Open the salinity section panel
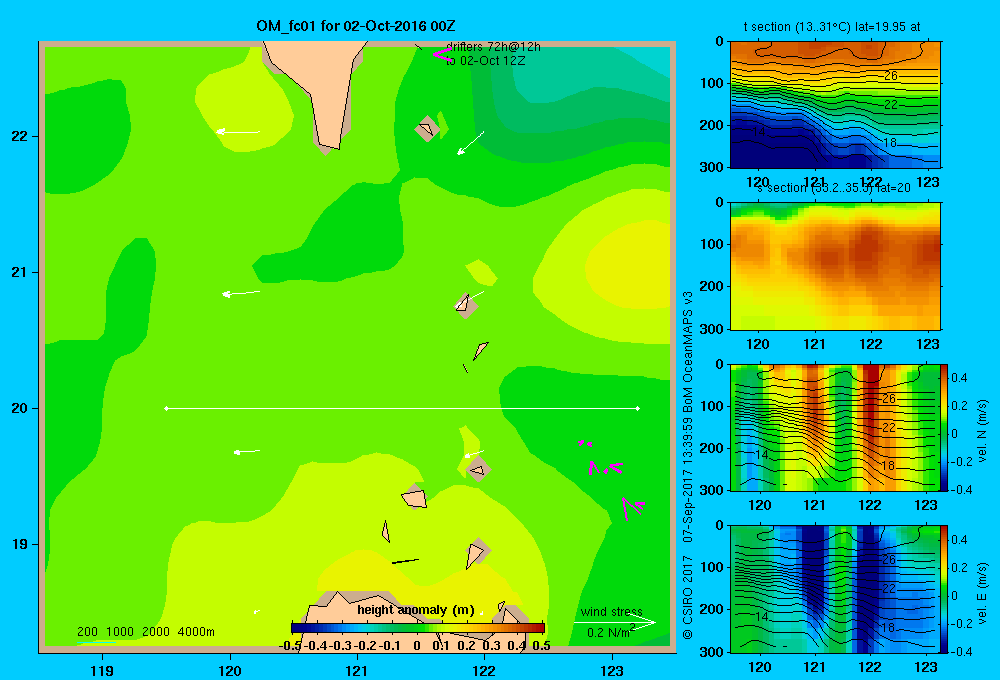The image size is (1000, 680). [835, 265]
